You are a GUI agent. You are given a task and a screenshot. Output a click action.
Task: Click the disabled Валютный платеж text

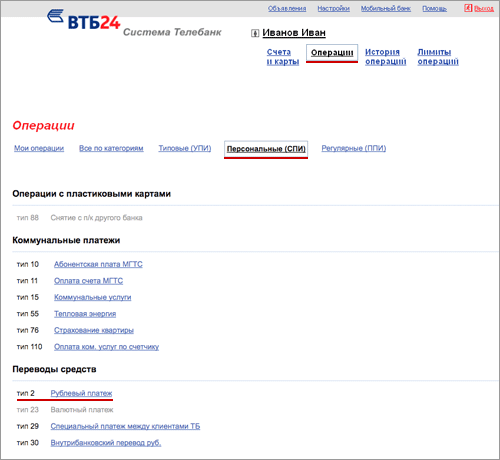82,410
